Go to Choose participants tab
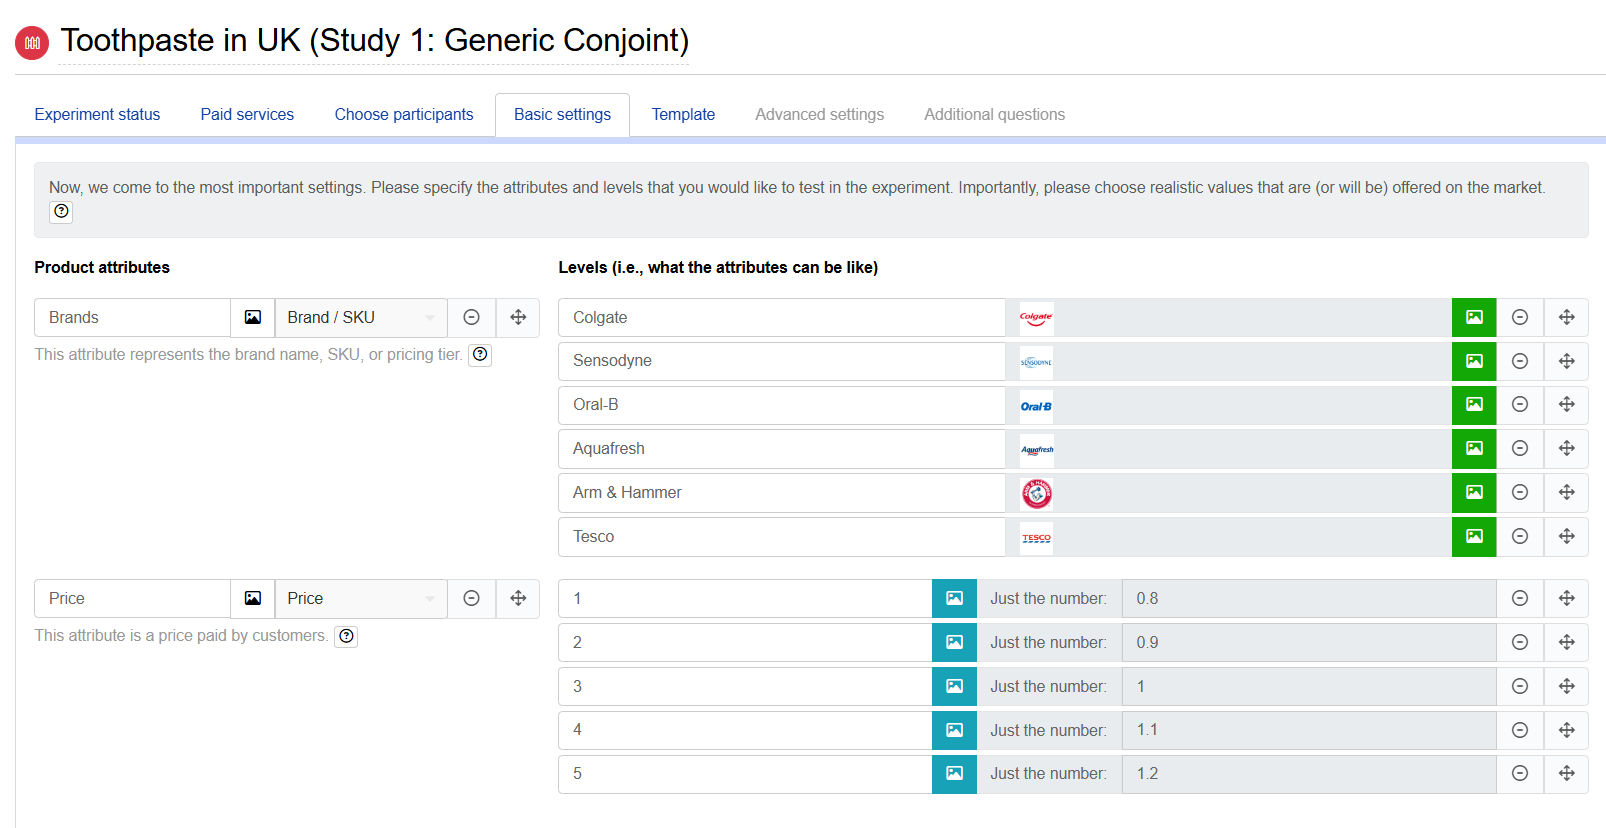The image size is (1606, 828). pos(404,115)
